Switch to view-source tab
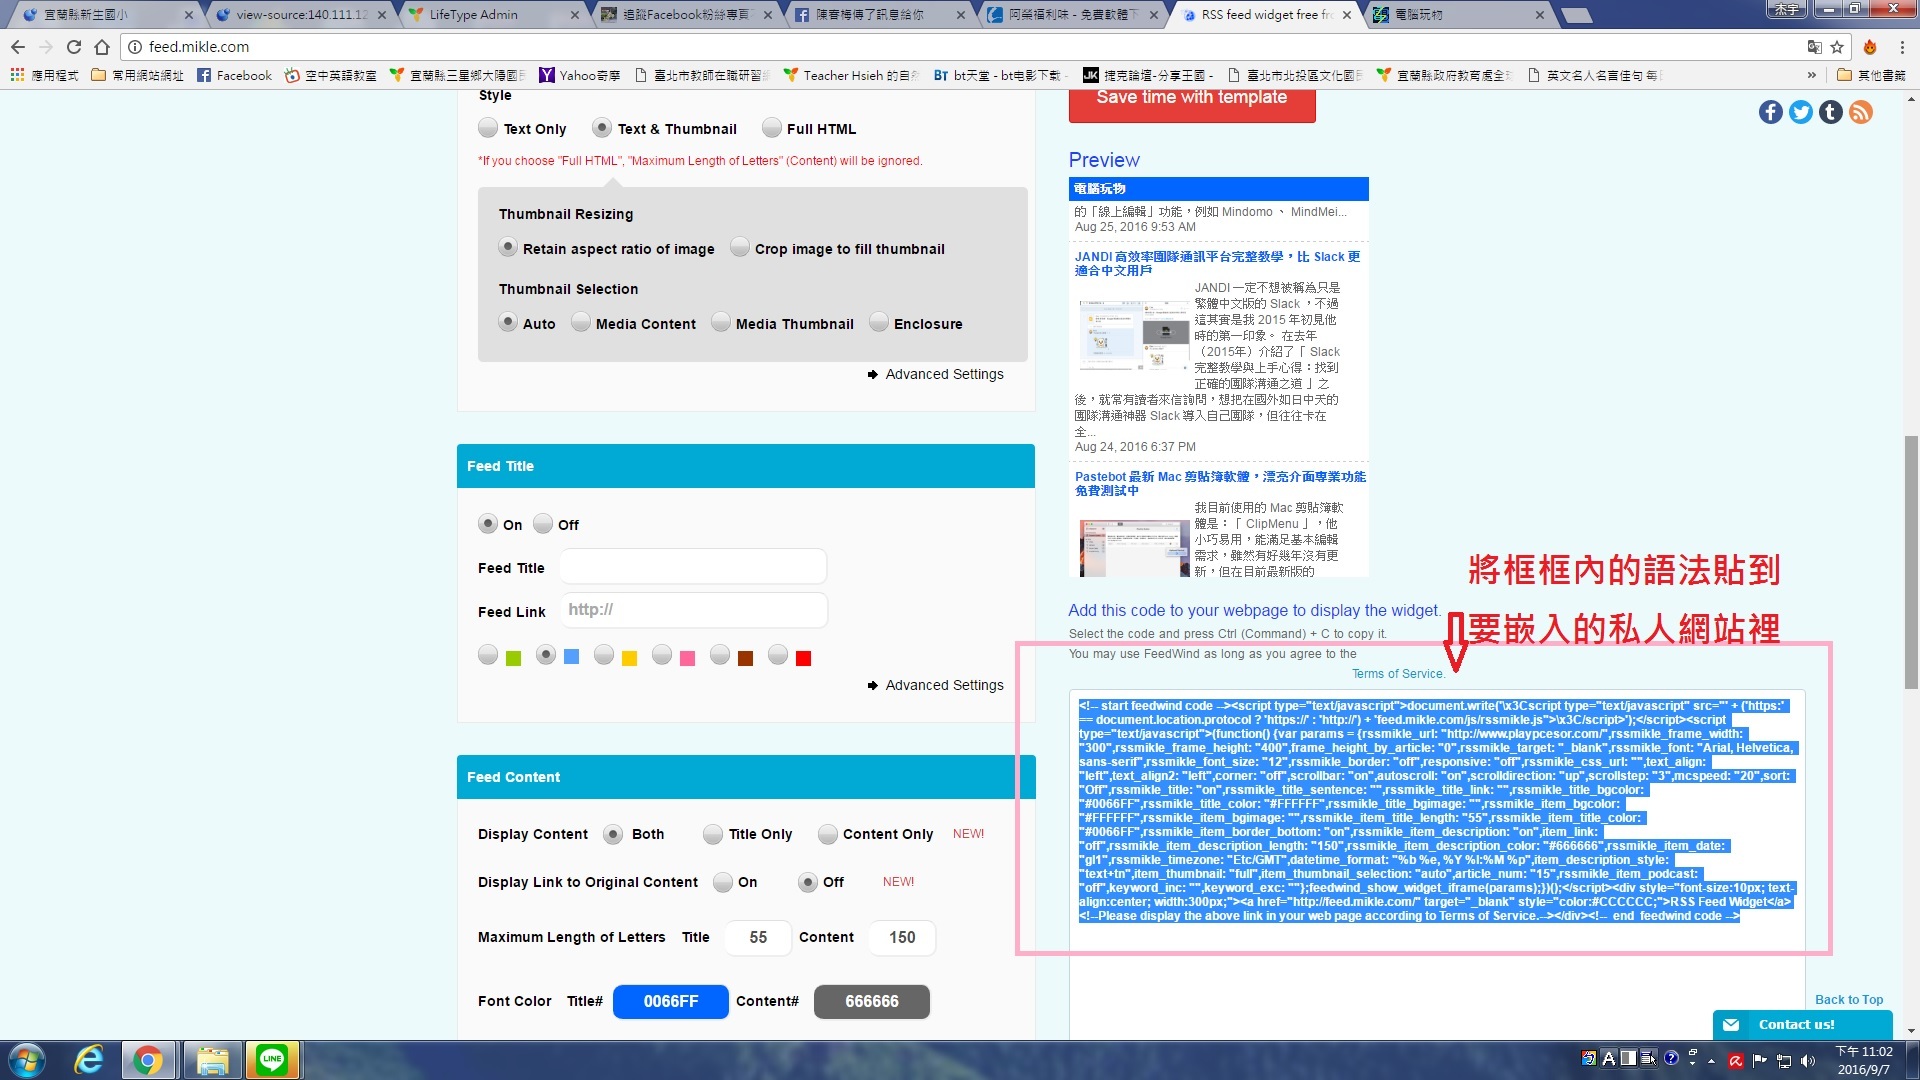 tap(300, 15)
